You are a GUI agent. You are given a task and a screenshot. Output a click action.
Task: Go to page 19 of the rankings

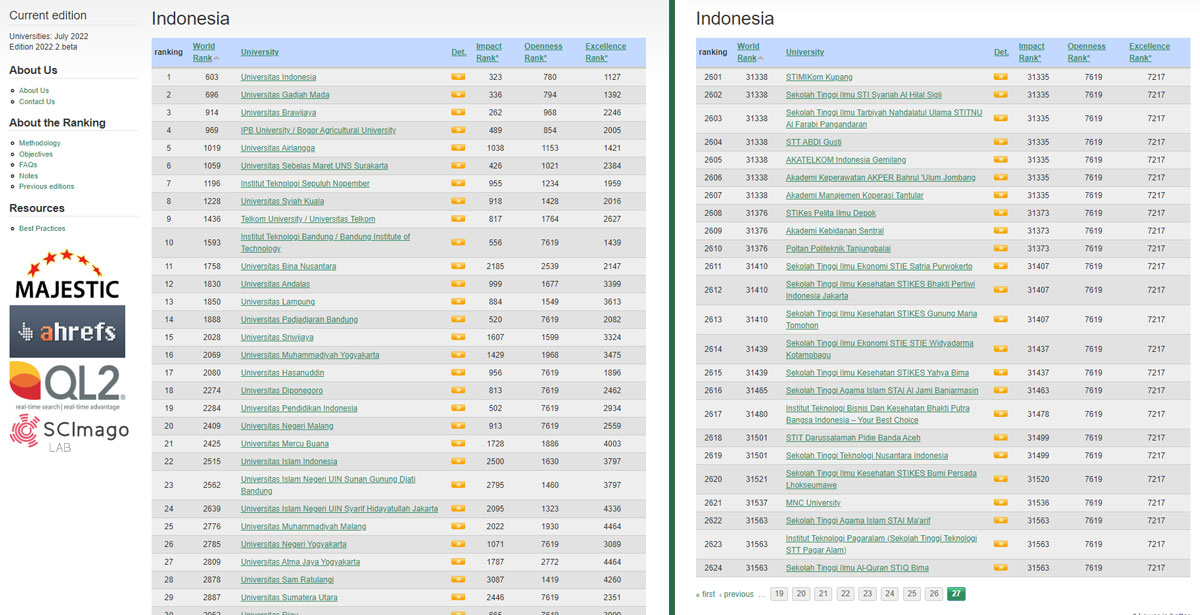click(x=778, y=593)
